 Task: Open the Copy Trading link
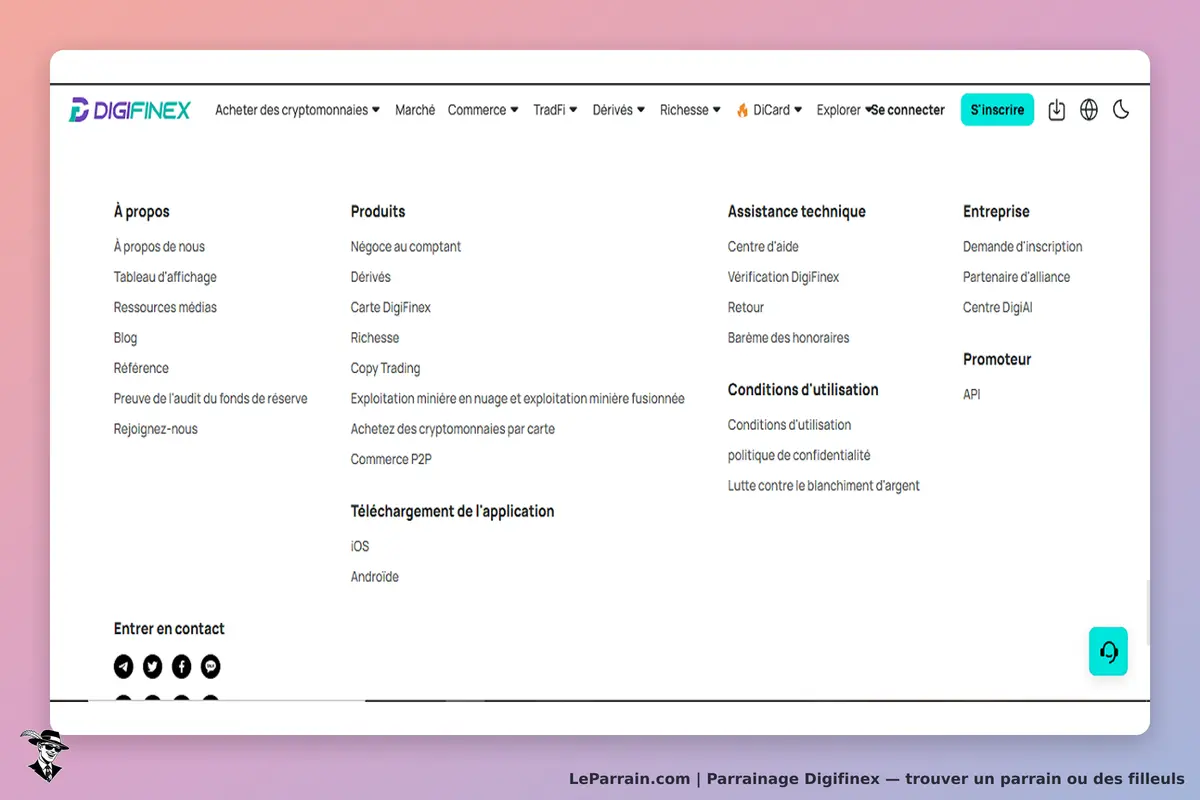click(x=385, y=368)
